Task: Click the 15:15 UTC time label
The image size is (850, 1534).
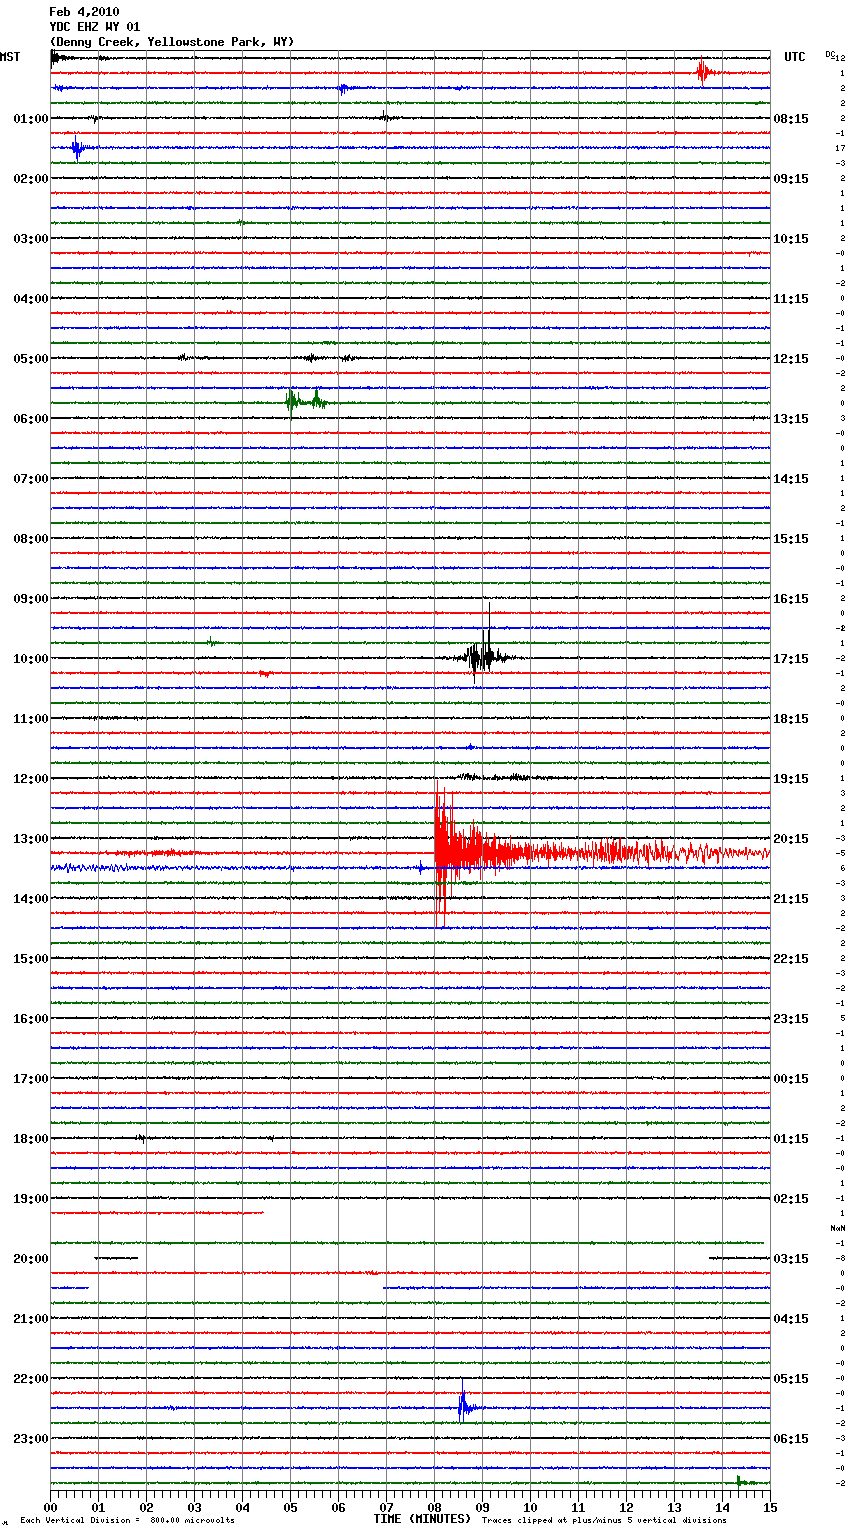Action: coord(791,539)
